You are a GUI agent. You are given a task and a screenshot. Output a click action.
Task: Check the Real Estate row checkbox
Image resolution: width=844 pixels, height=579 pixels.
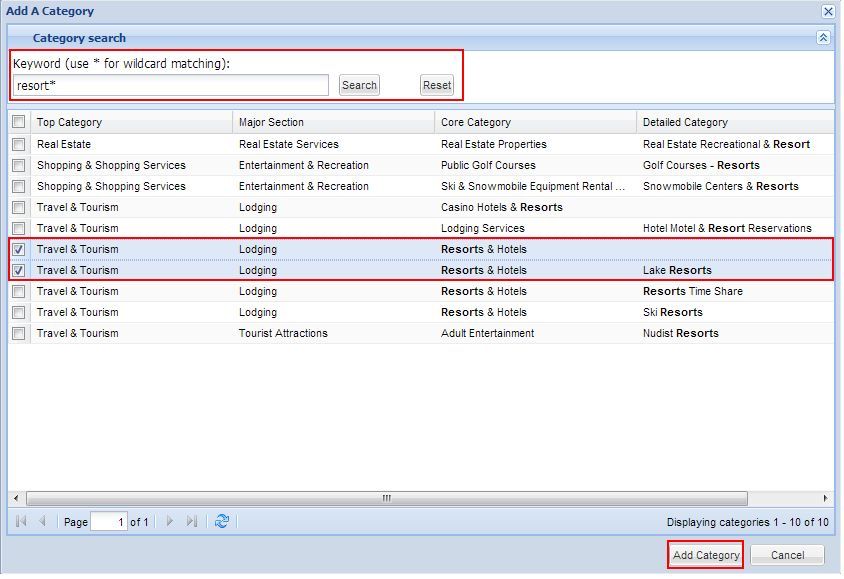(x=19, y=144)
